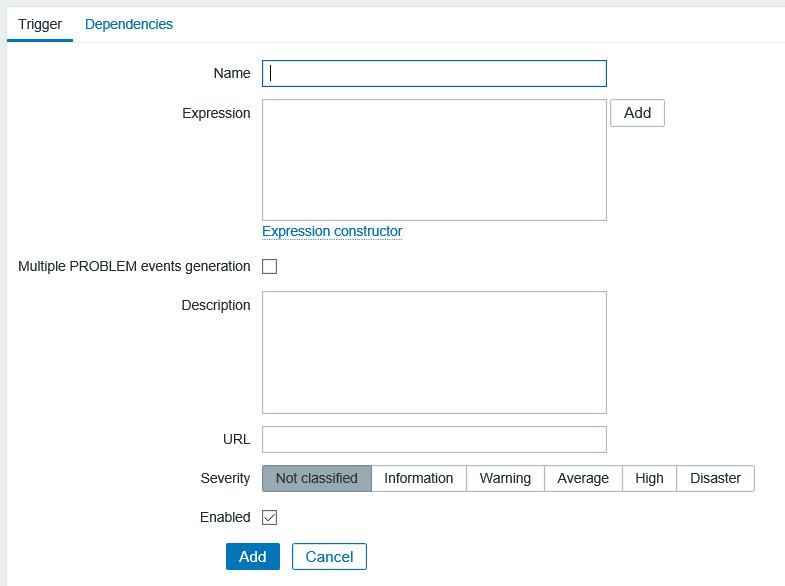Open the Expression constructor link
Screen dimensions: 785x586
(332, 231)
